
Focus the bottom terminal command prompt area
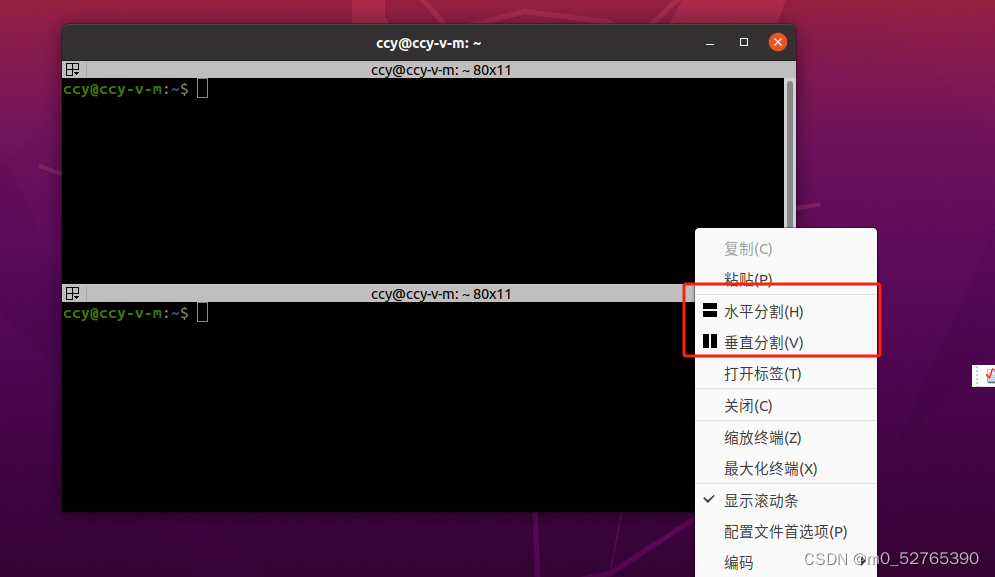pos(378,406)
